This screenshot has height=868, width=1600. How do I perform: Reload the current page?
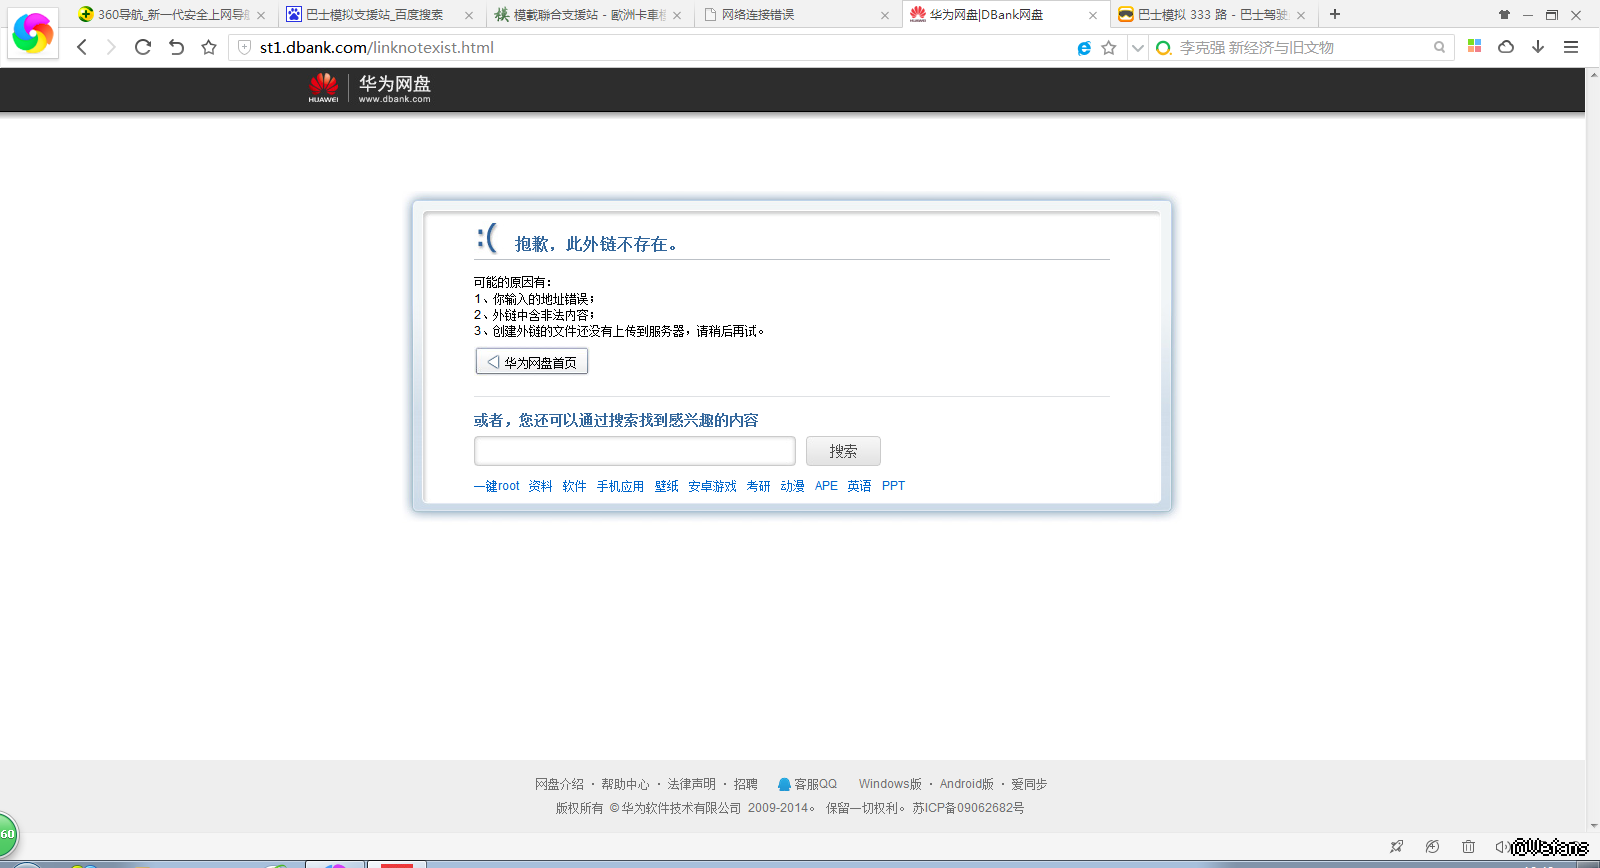143,47
